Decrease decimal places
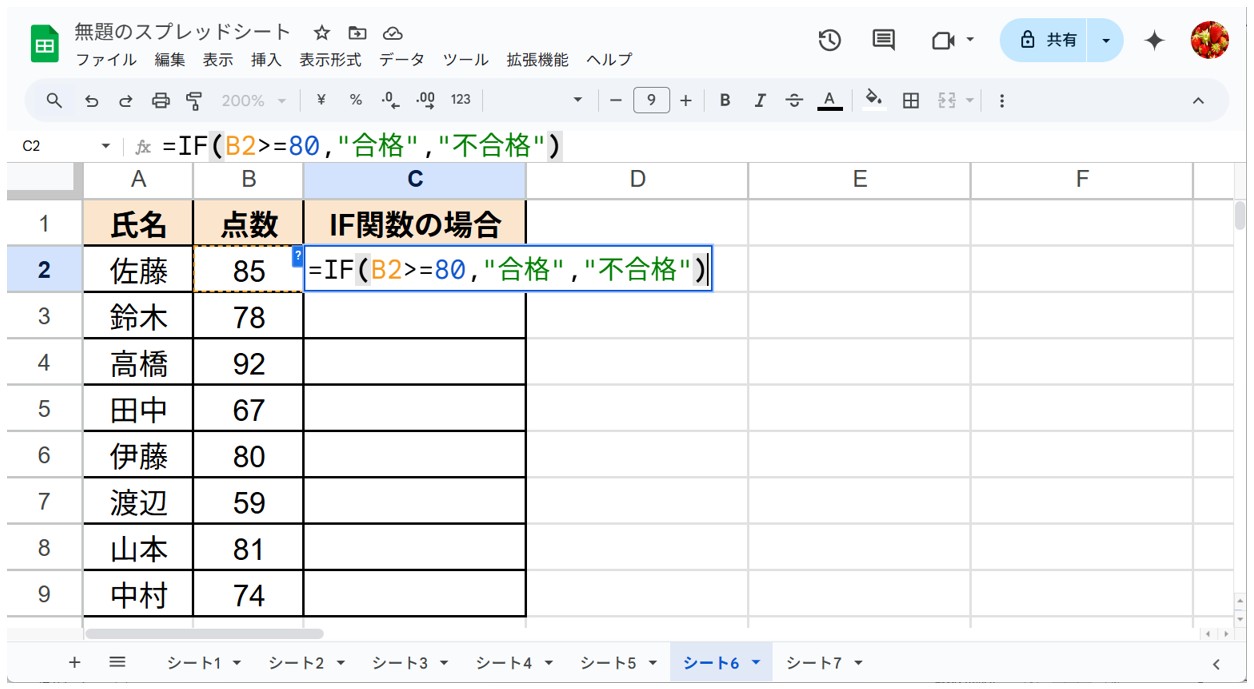Viewport: 1254px width, 689px height. 390,100
